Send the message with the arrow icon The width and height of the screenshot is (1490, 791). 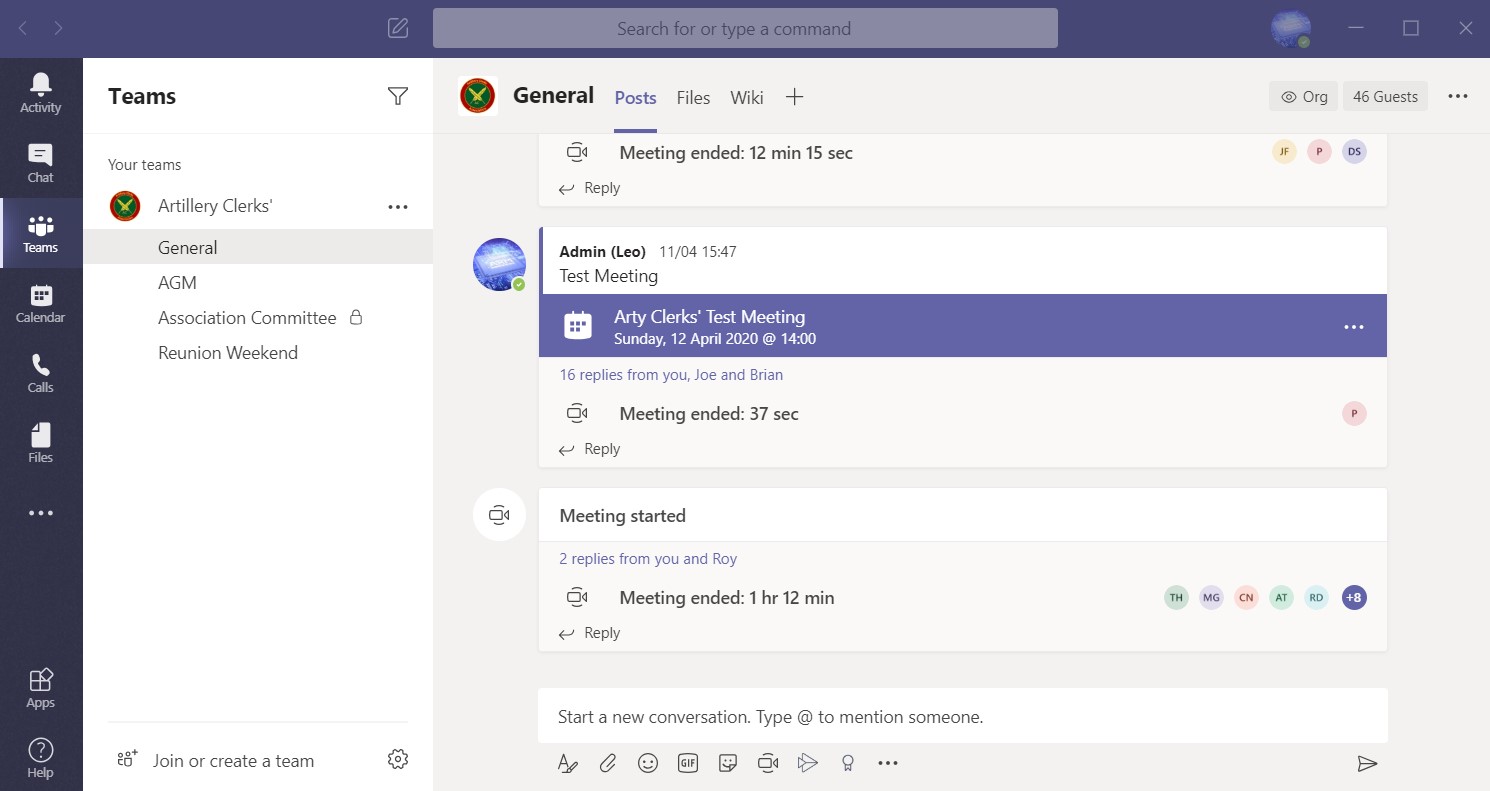1368,763
